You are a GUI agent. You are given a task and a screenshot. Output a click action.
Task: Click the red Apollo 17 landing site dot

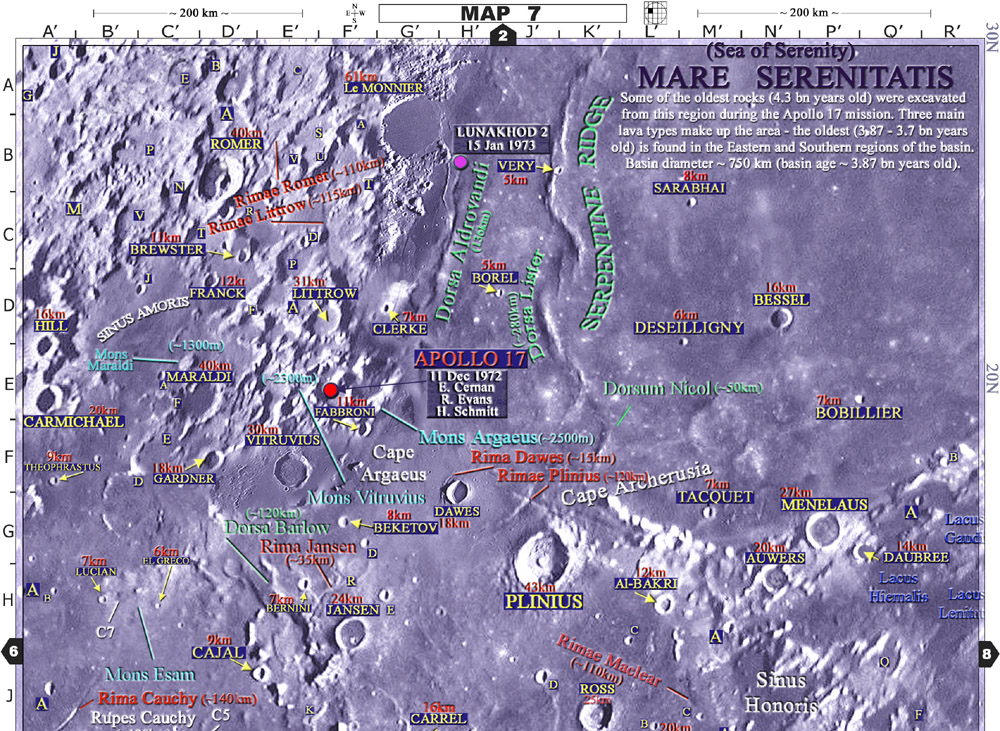pos(331,388)
